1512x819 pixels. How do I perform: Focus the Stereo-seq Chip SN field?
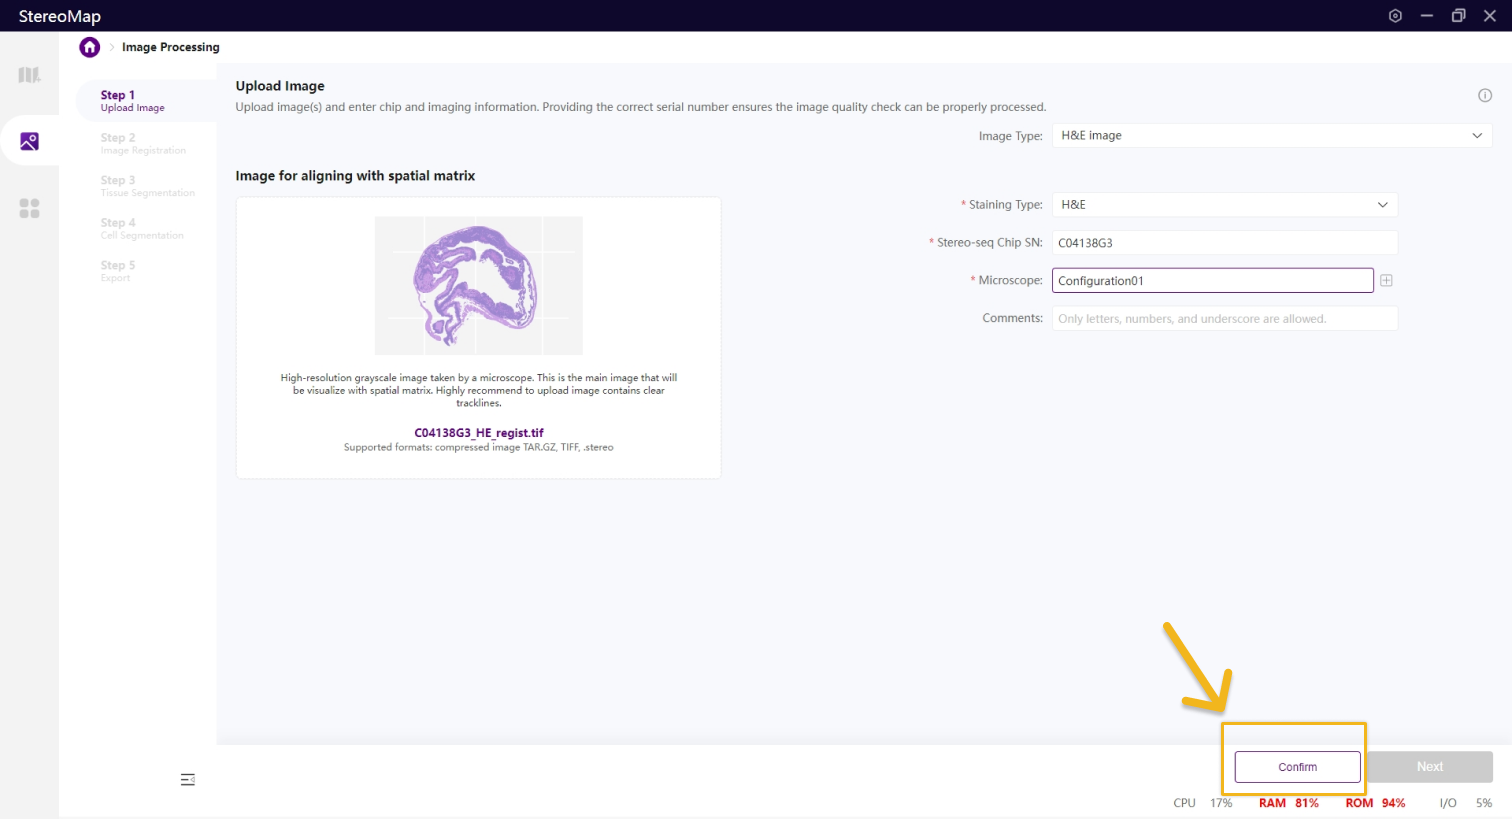pos(1224,243)
